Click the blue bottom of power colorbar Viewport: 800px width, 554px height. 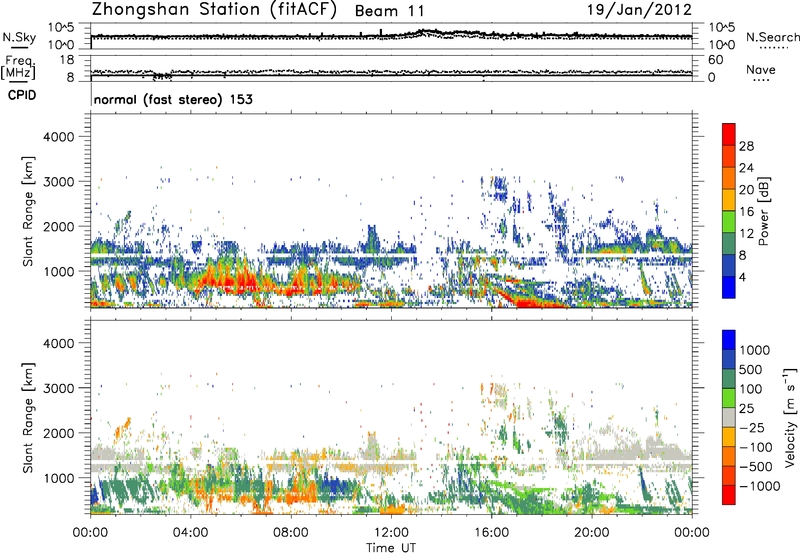click(729, 287)
